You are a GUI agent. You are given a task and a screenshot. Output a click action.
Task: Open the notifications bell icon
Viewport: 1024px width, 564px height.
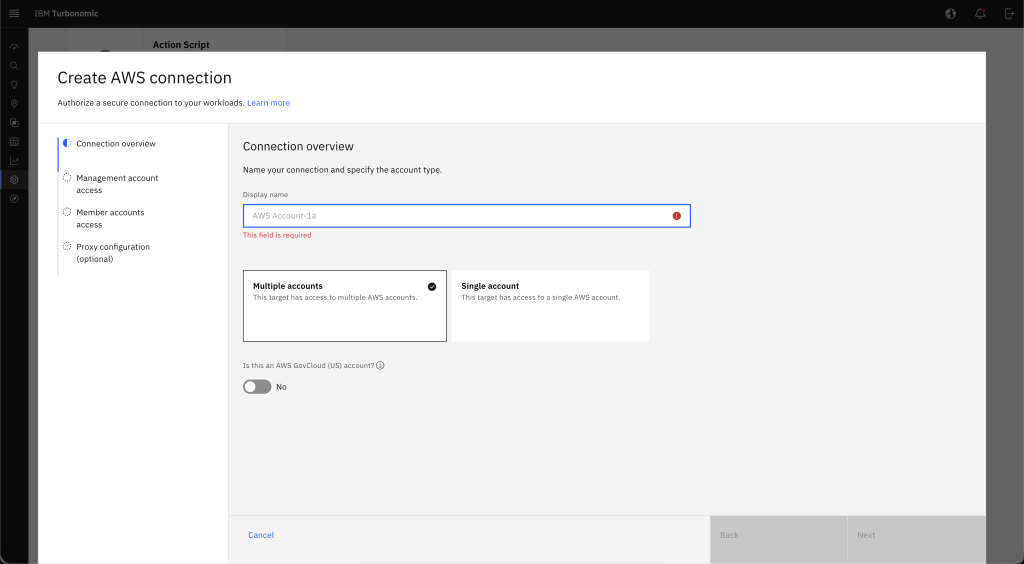980,14
